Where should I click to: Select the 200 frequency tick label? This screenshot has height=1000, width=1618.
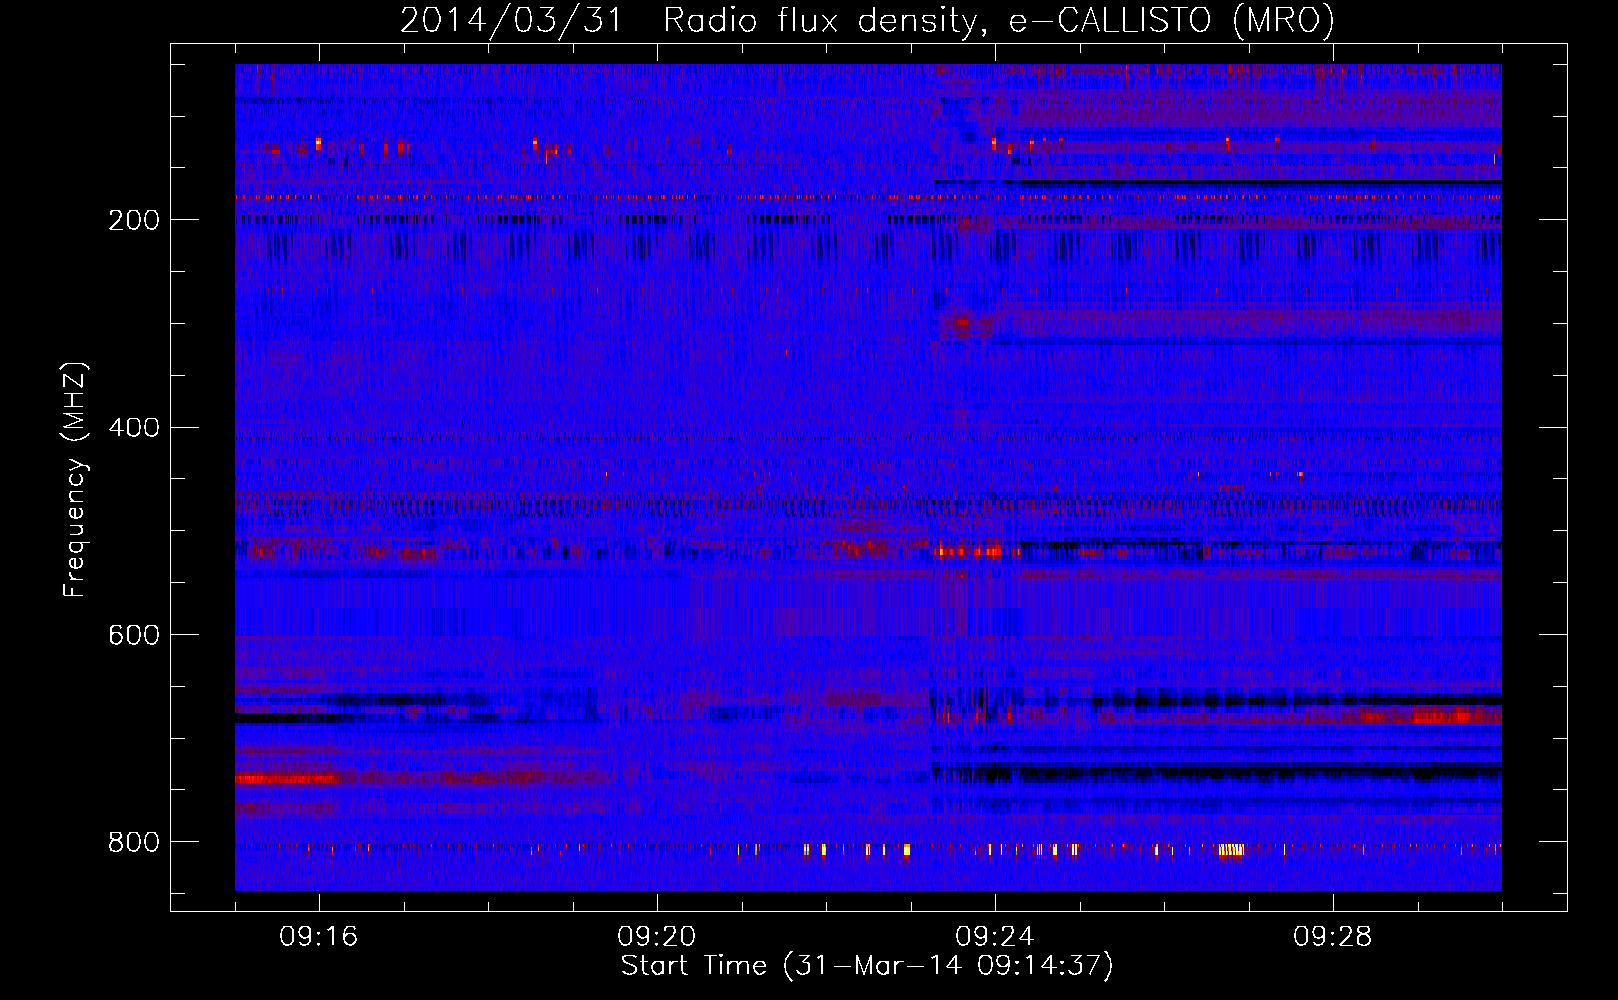tap(134, 220)
